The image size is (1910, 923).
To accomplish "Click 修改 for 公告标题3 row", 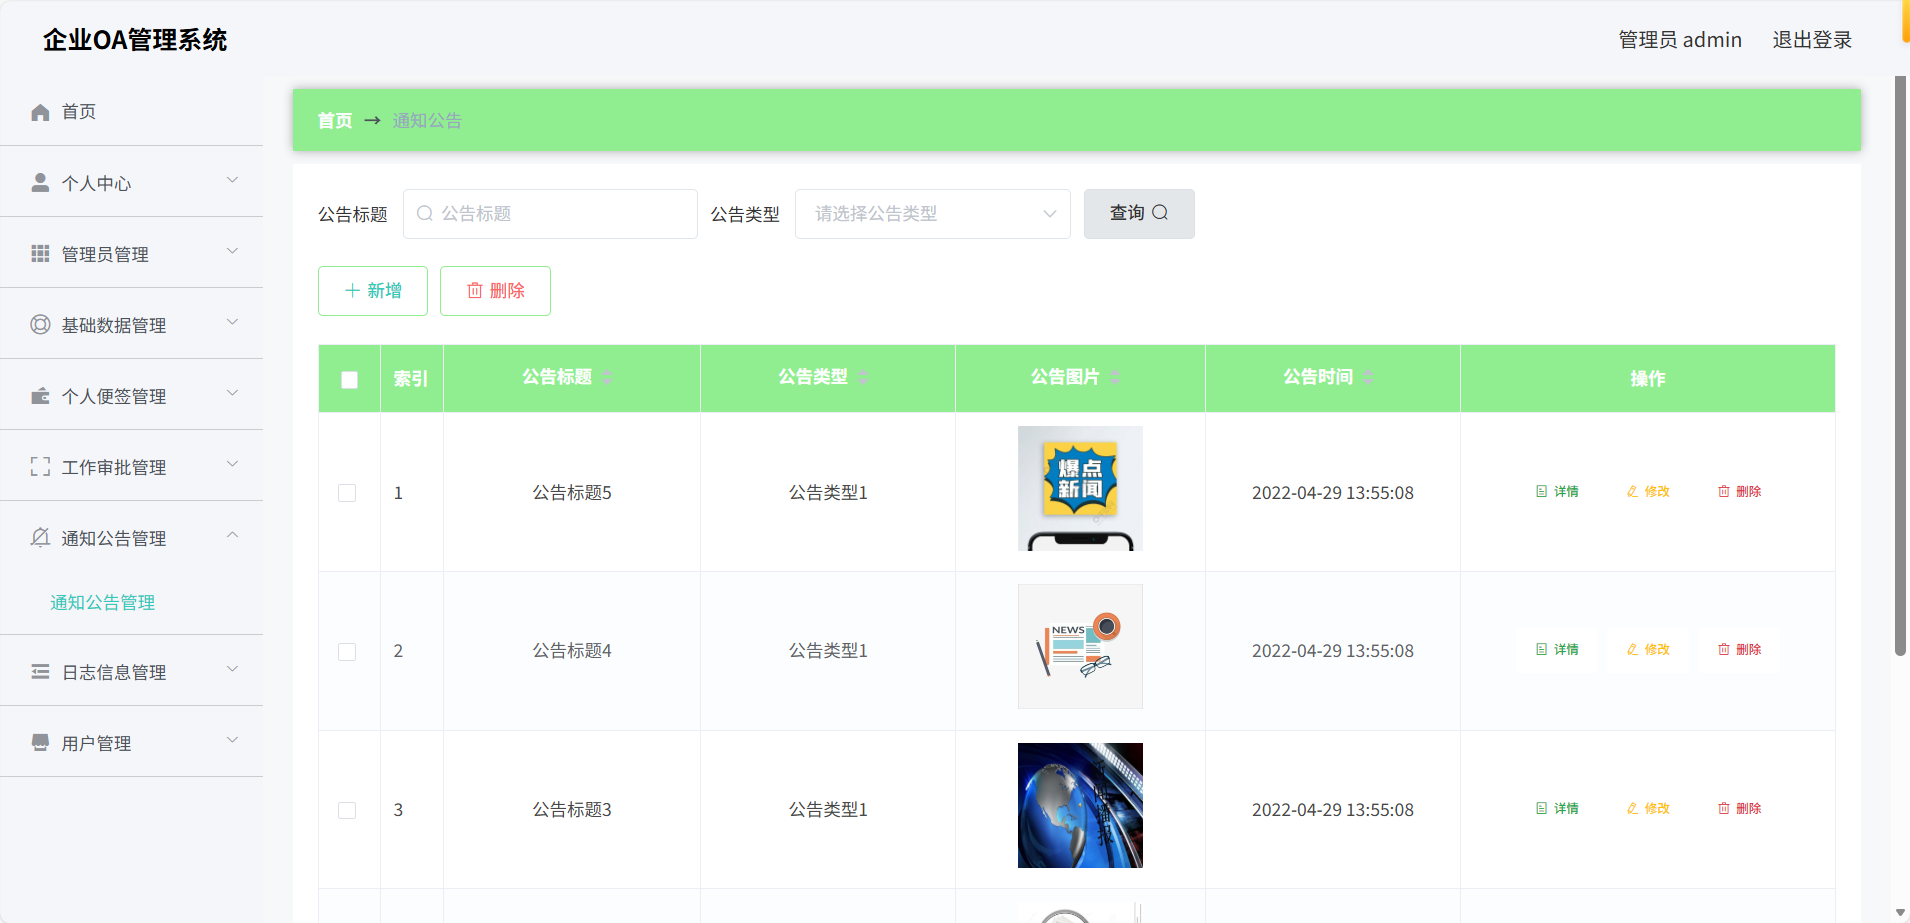I will (1648, 808).
